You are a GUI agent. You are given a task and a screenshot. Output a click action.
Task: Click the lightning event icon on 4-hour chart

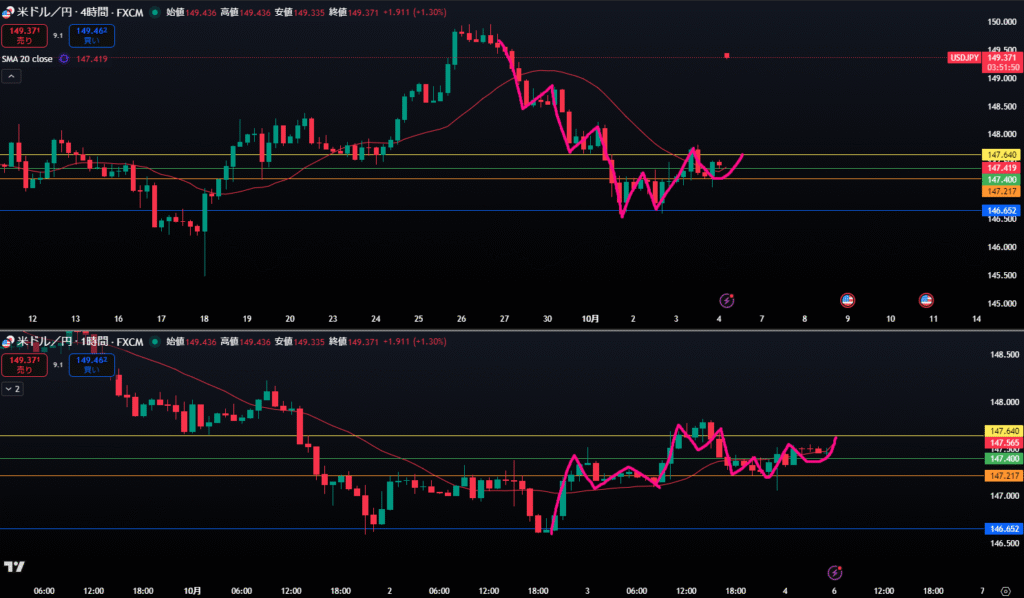(727, 300)
